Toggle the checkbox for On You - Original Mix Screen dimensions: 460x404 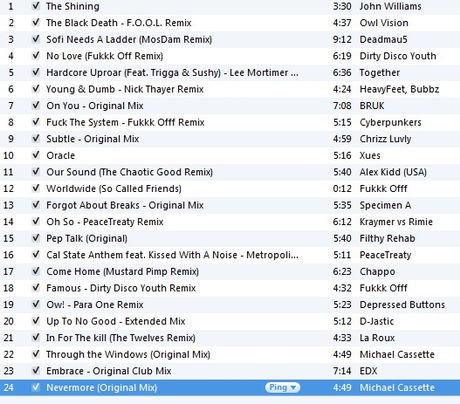coord(36,105)
